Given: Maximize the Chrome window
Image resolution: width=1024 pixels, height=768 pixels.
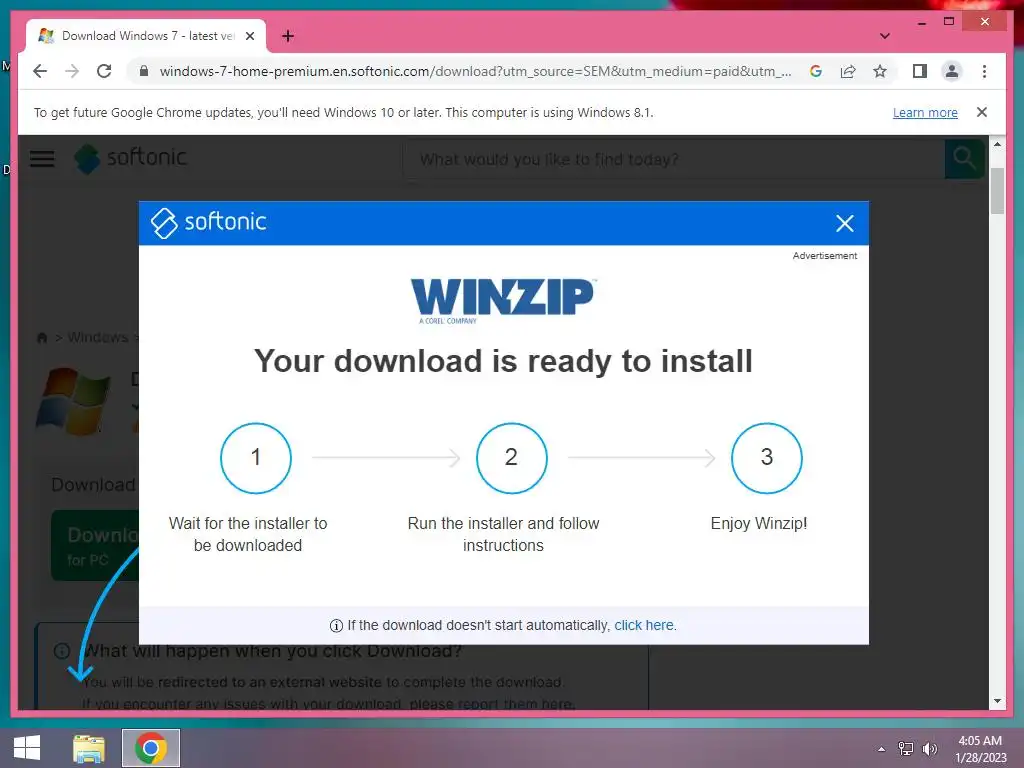Looking at the screenshot, I should point(949,22).
